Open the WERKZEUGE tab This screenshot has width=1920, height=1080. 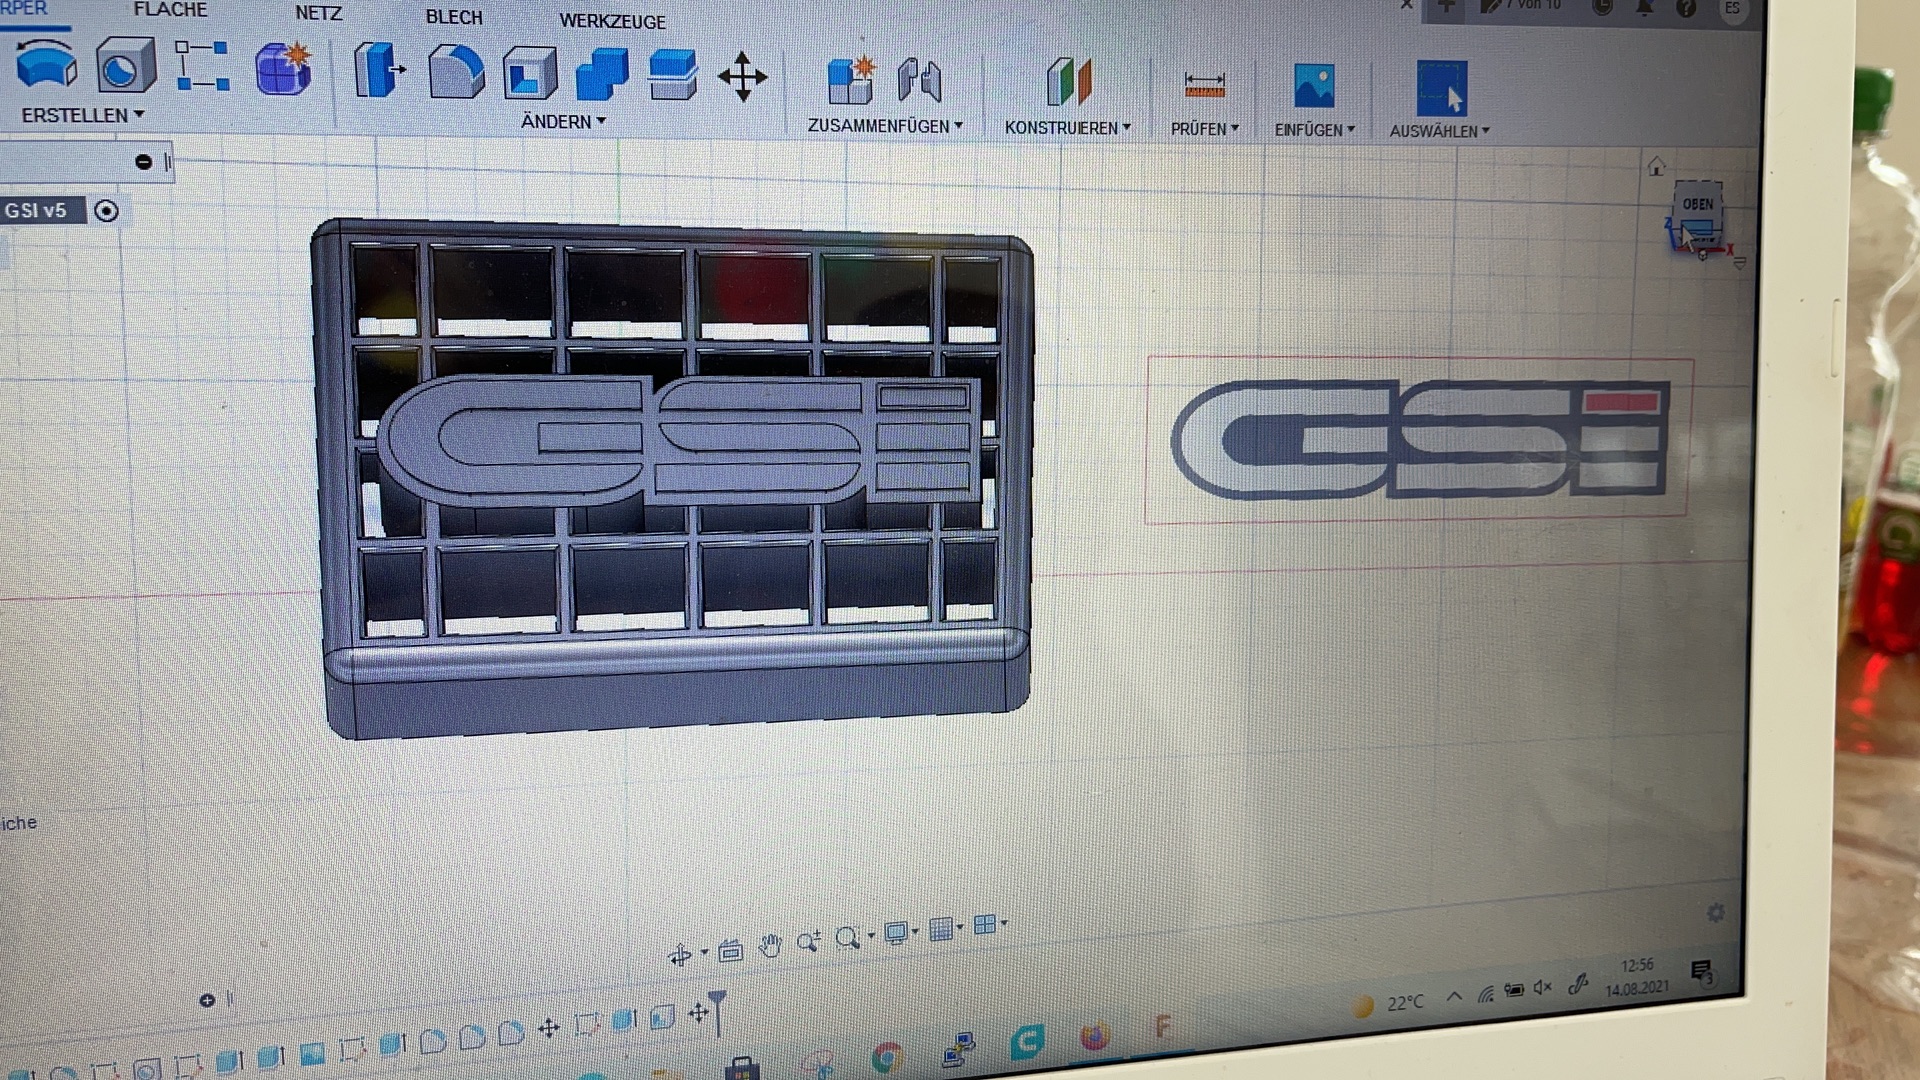612,22
